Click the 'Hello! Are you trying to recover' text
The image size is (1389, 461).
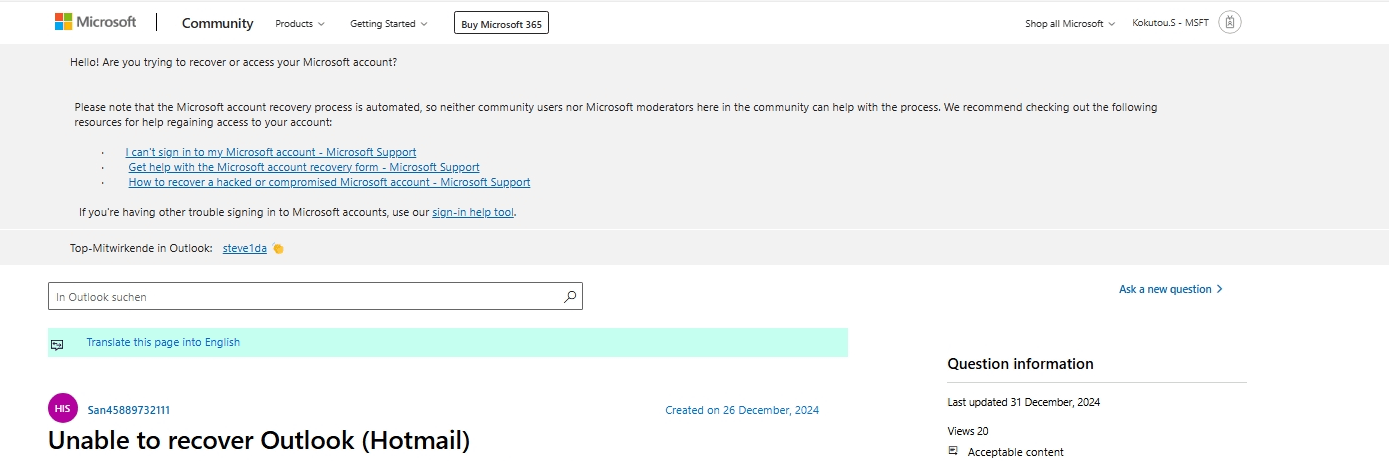pyautogui.click(x=233, y=62)
